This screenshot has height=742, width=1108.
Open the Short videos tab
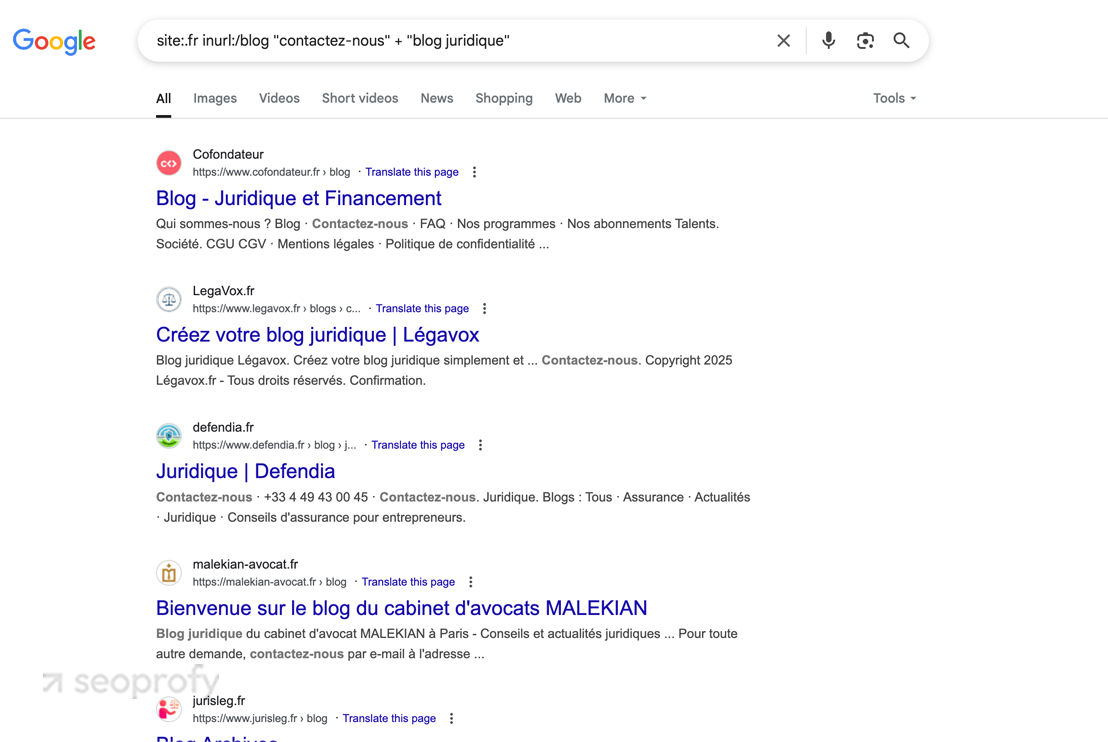coord(360,98)
